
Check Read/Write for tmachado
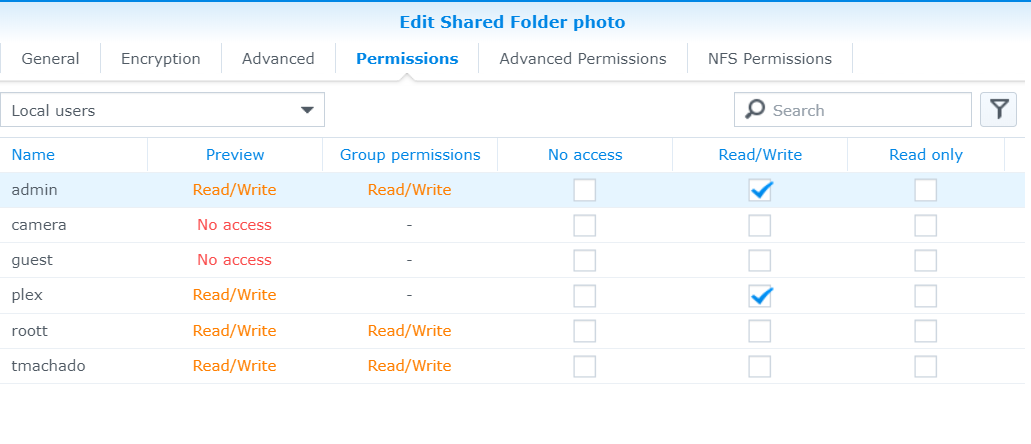pos(760,366)
